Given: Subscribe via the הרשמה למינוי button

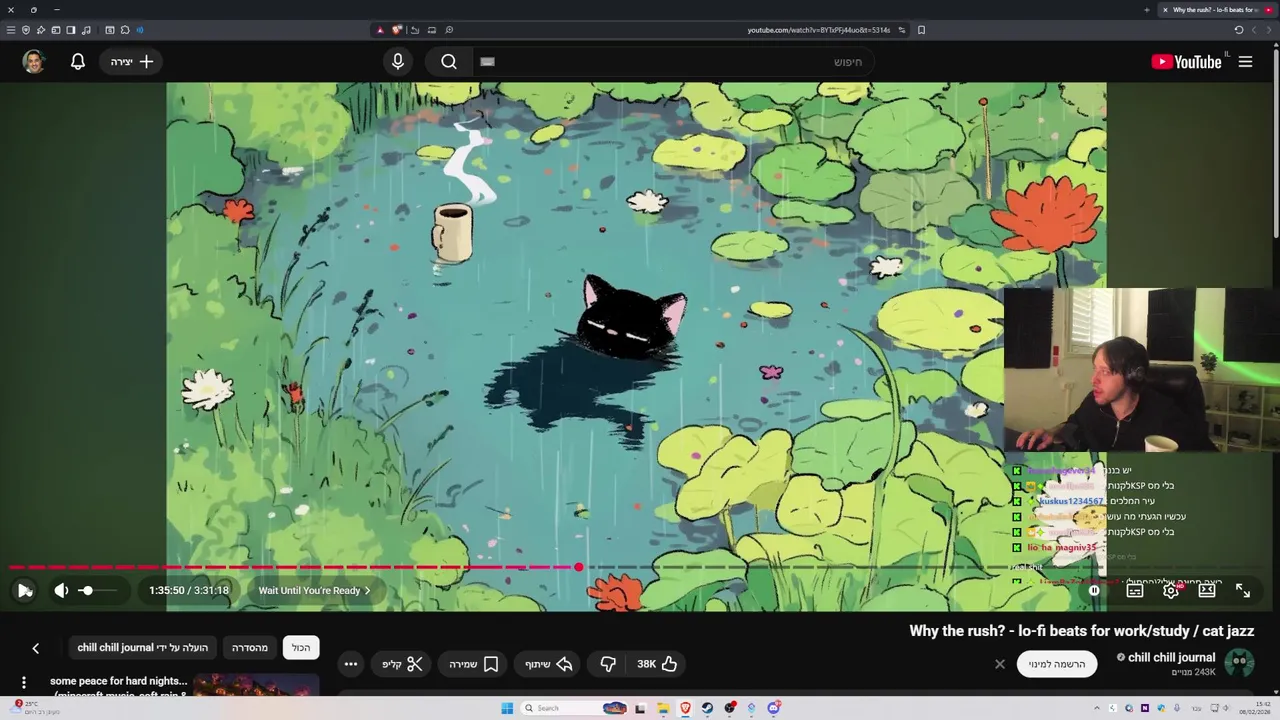Looking at the screenshot, I should (1057, 664).
